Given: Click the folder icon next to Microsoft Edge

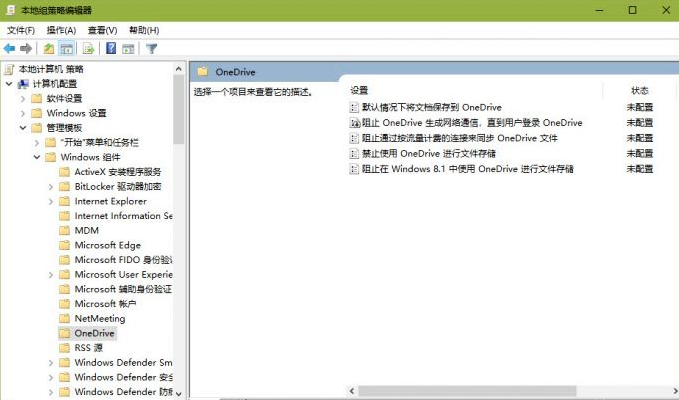Looking at the screenshot, I should (x=64, y=245).
